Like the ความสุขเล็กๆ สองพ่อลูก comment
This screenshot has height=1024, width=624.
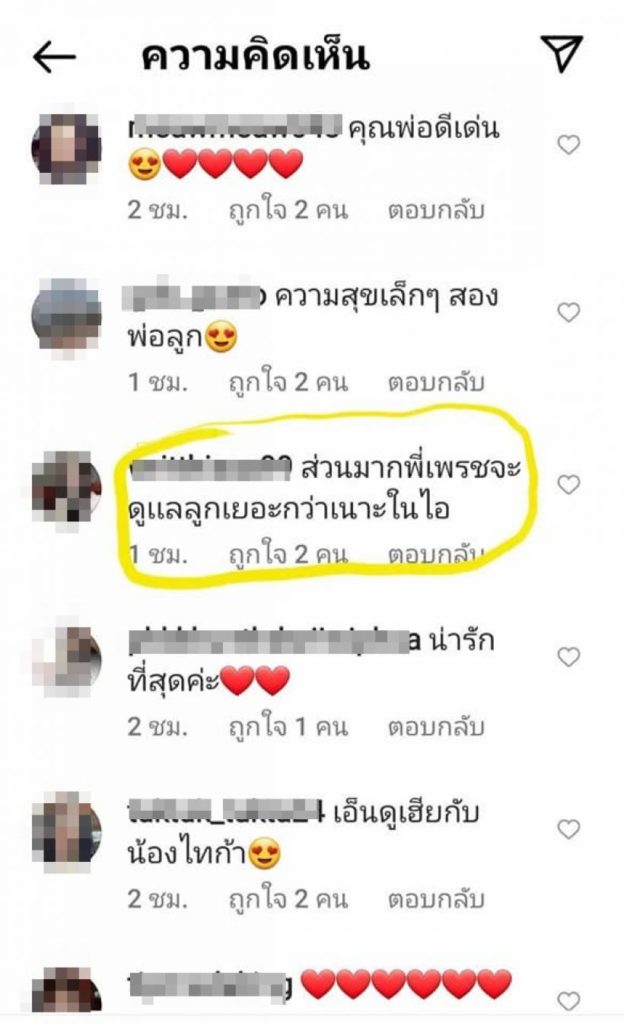pyautogui.click(x=569, y=312)
